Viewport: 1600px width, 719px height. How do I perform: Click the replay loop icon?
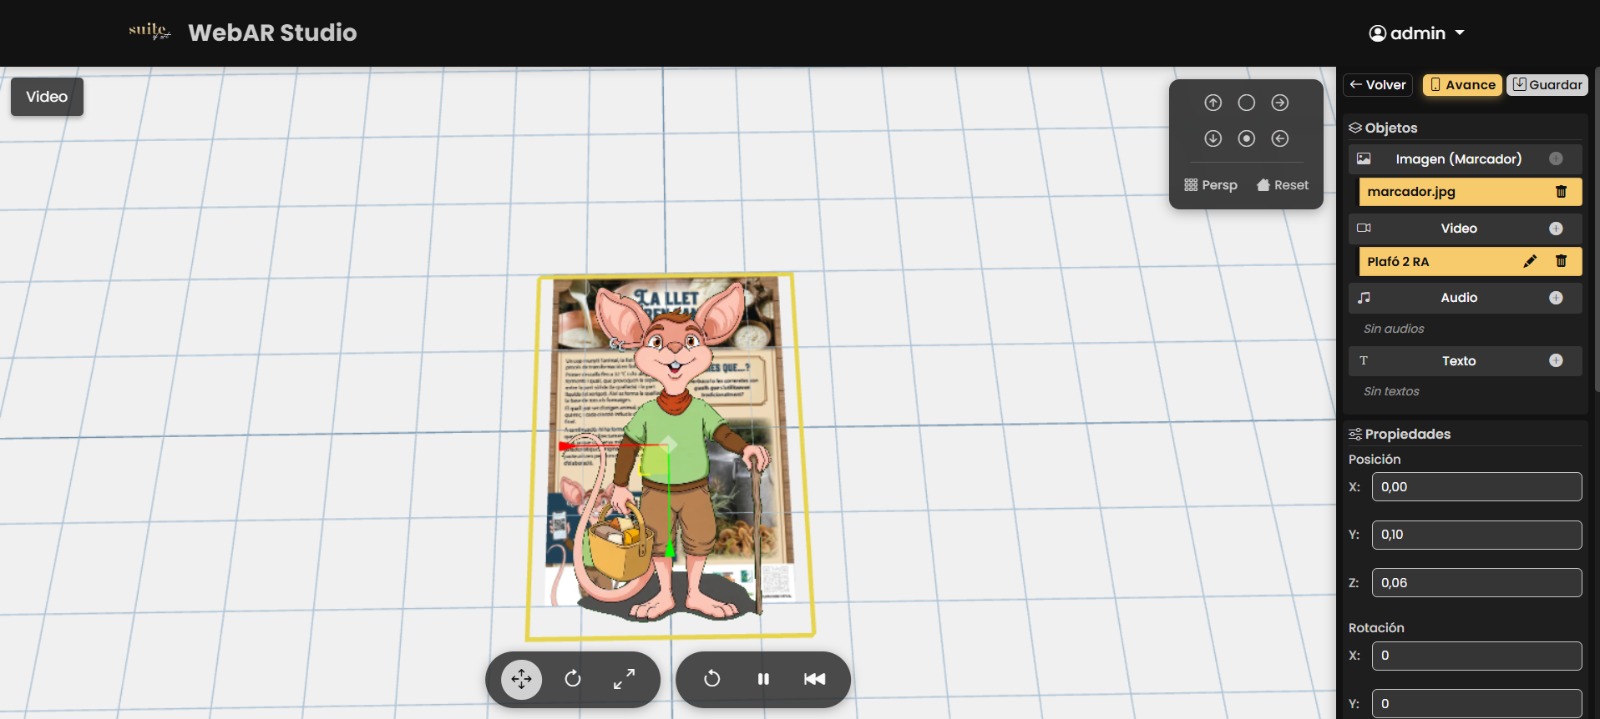pos(712,679)
